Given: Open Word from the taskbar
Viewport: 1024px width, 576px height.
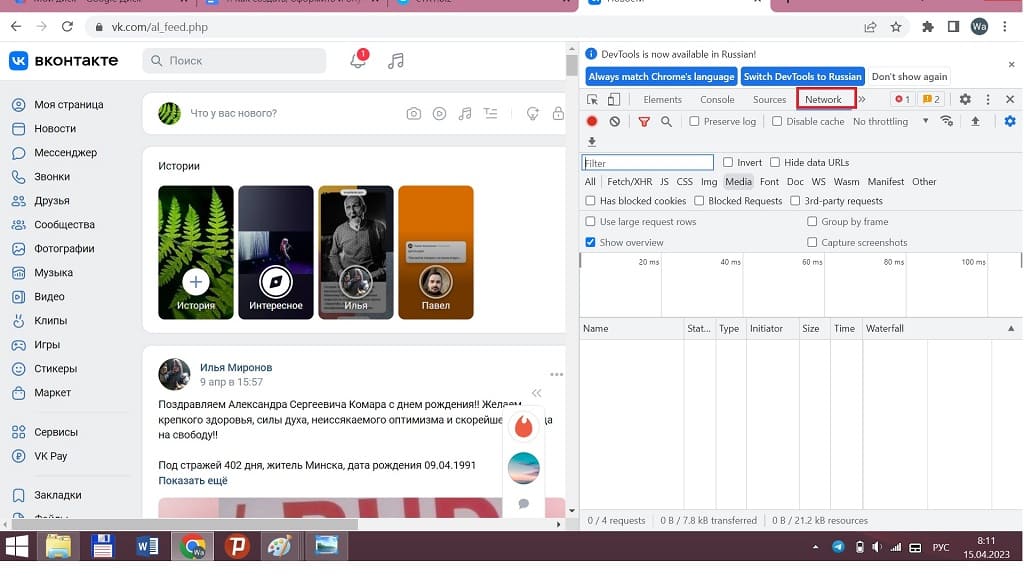Looking at the screenshot, I should click(147, 546).
